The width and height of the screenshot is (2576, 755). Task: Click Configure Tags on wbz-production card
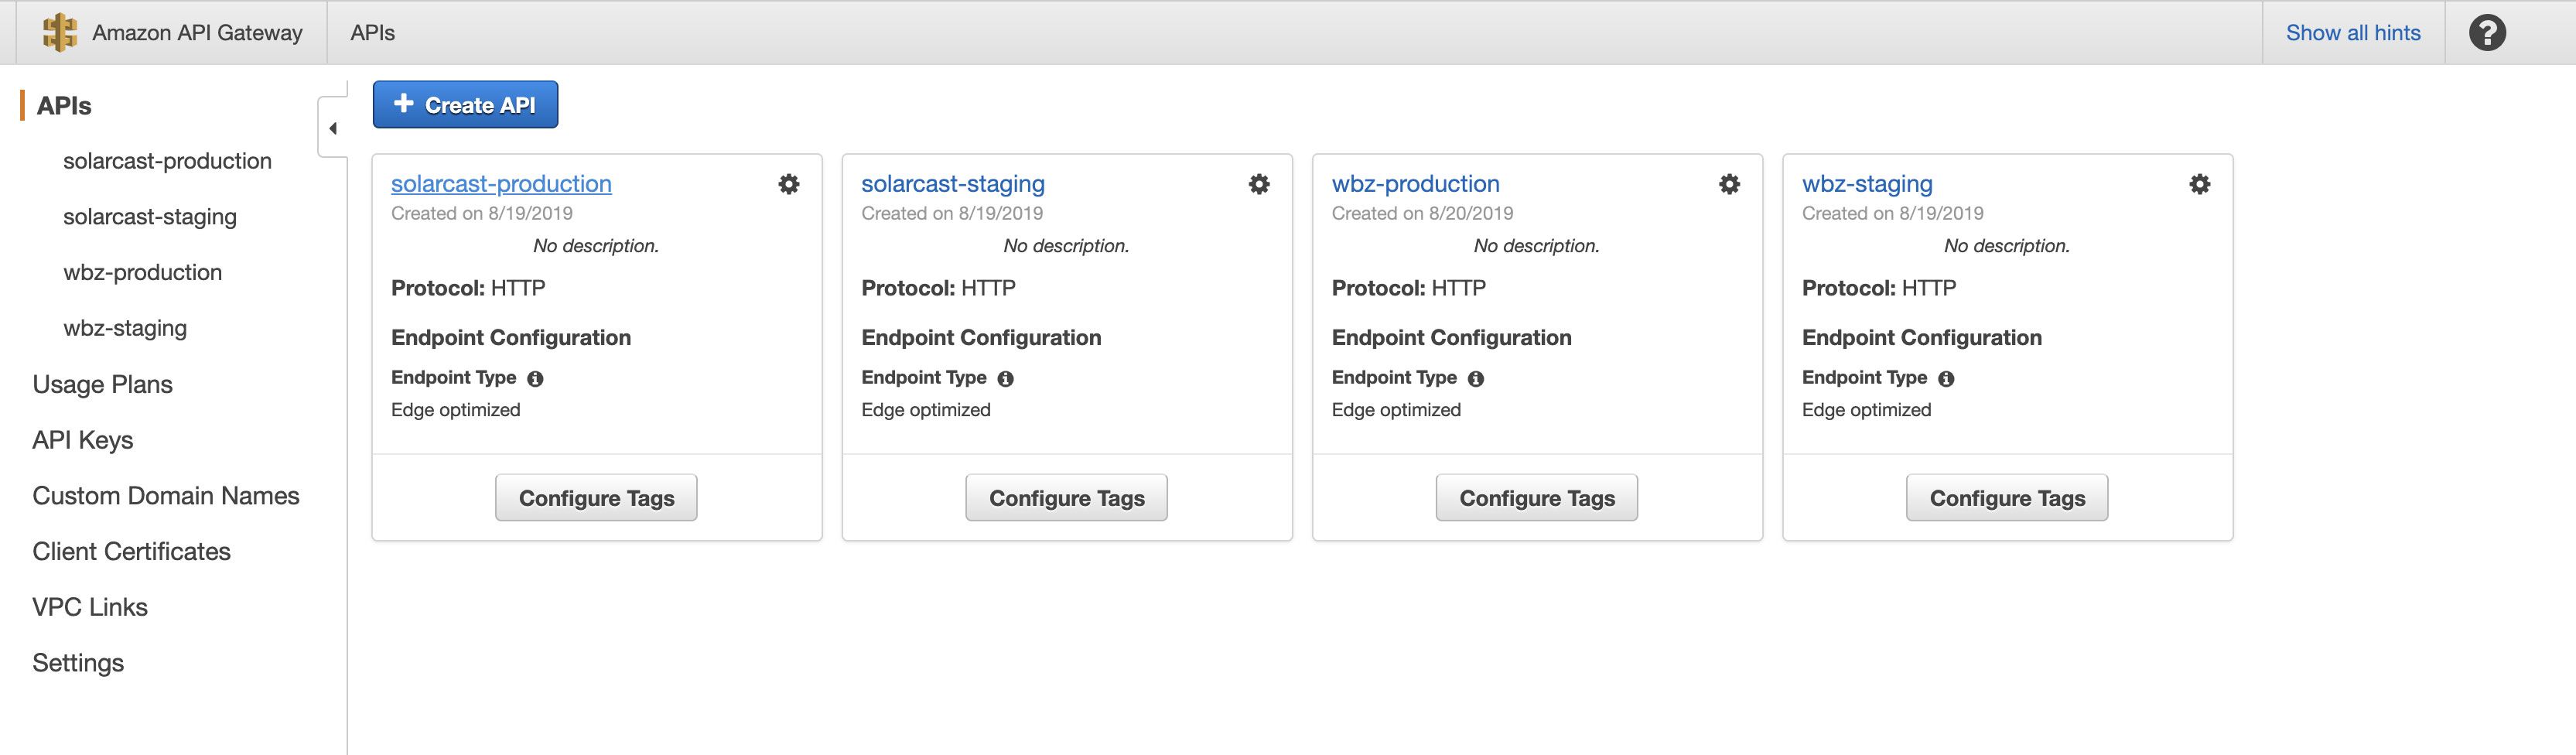point(1536,498)
